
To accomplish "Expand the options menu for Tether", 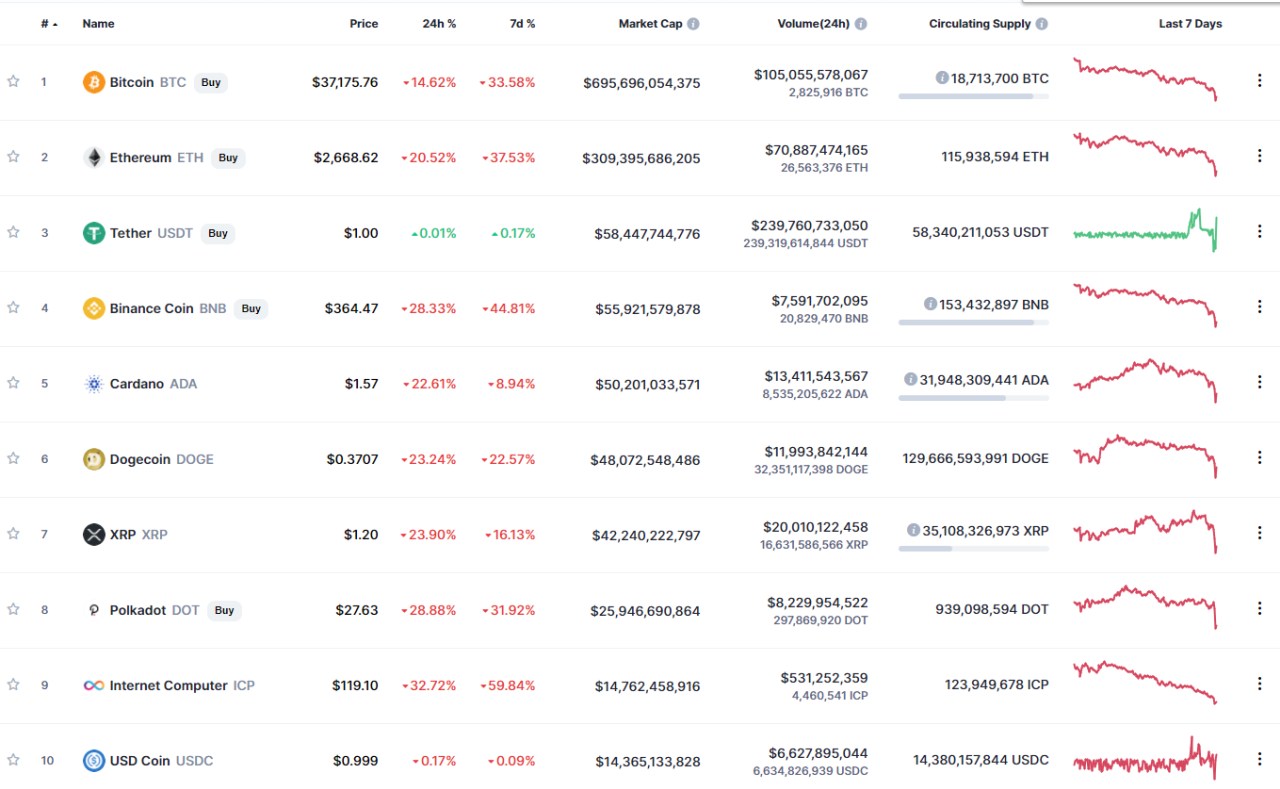I will pyautogui.click(x=1259, y=232).
